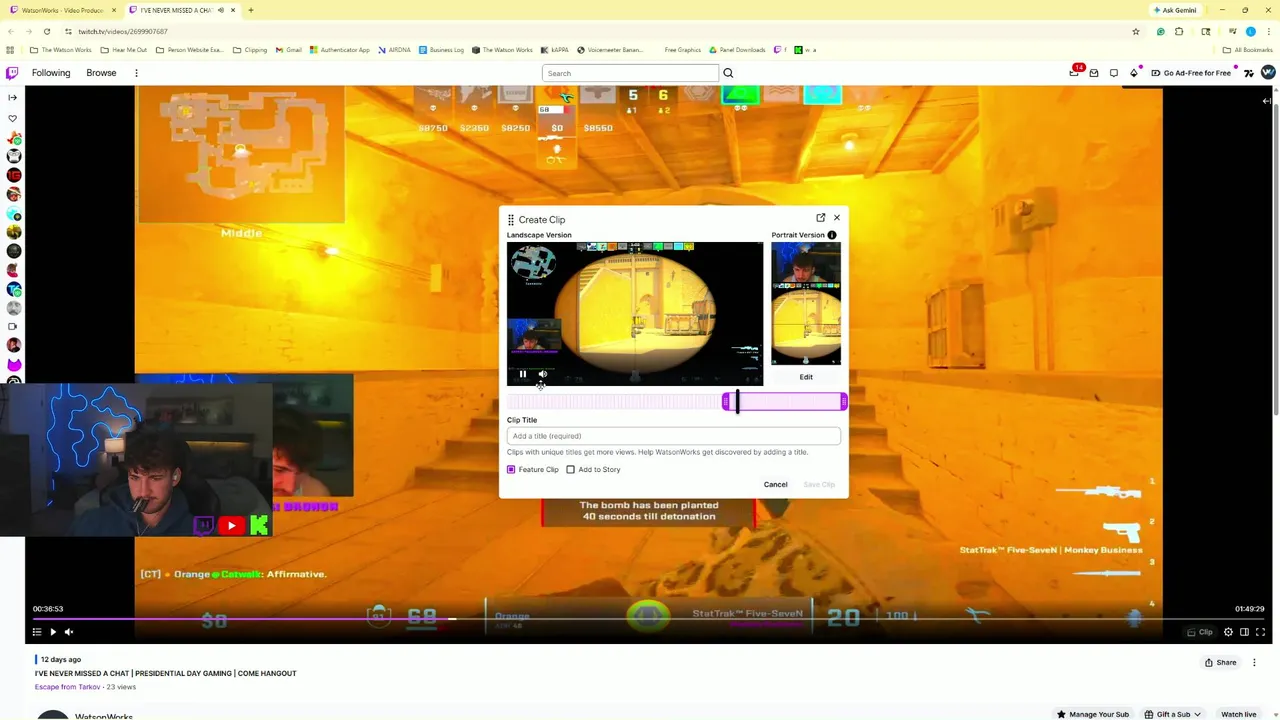
Task: Click the Save Clip button
Action: tap(819, 484)
